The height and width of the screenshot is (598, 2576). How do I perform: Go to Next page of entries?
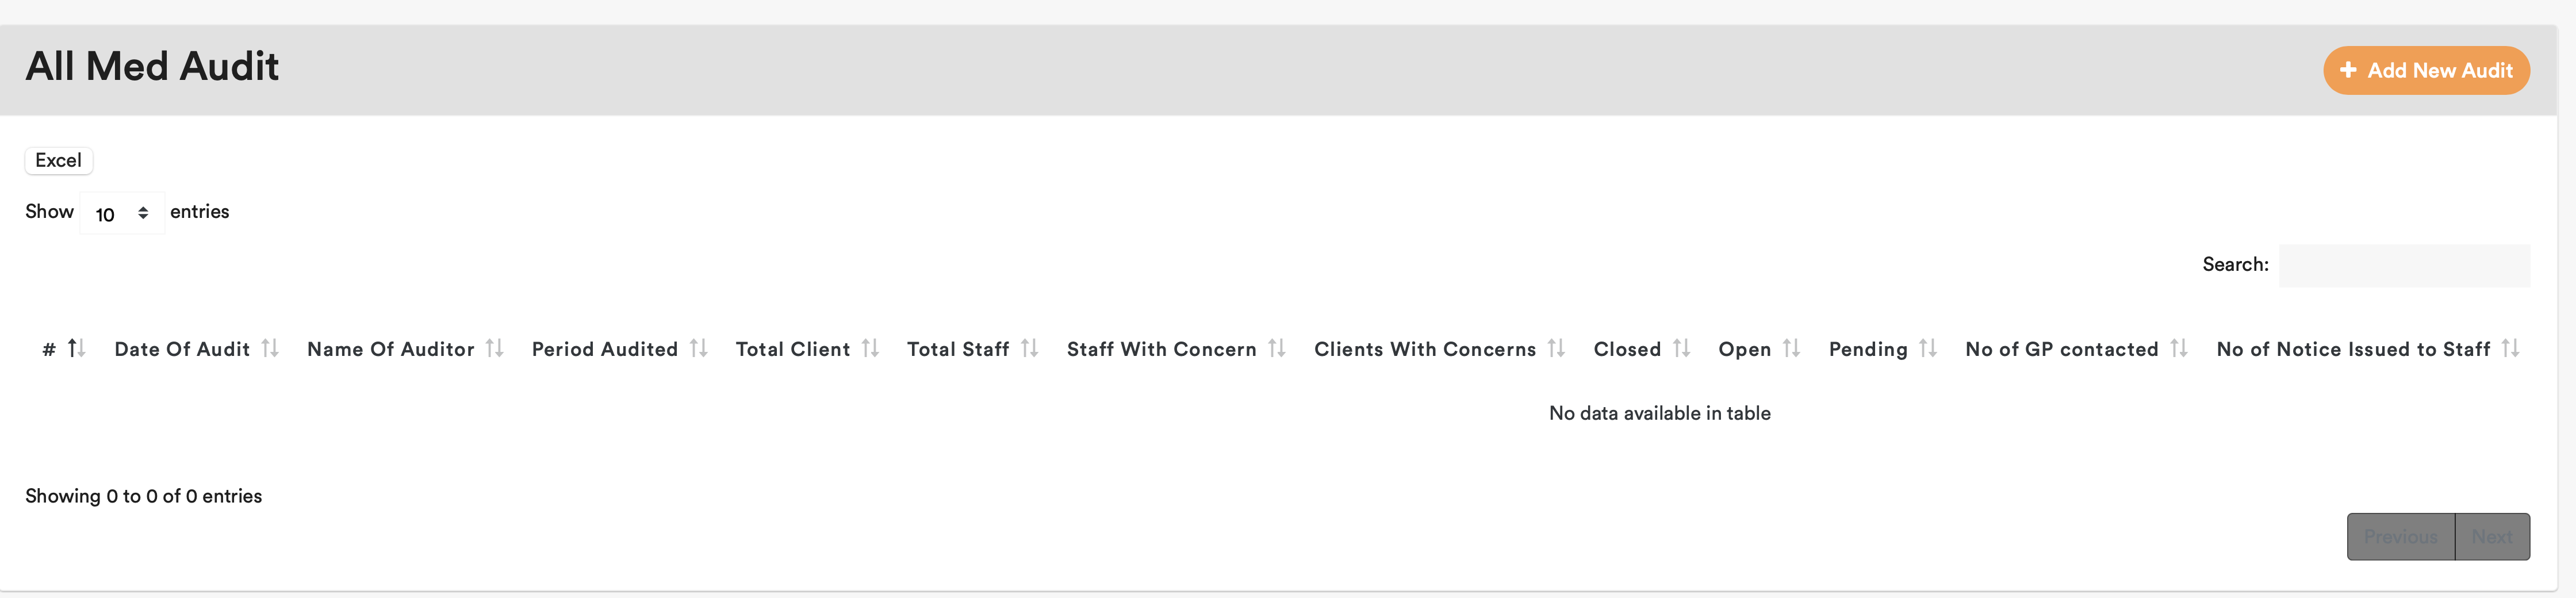tap(2492, 537)
